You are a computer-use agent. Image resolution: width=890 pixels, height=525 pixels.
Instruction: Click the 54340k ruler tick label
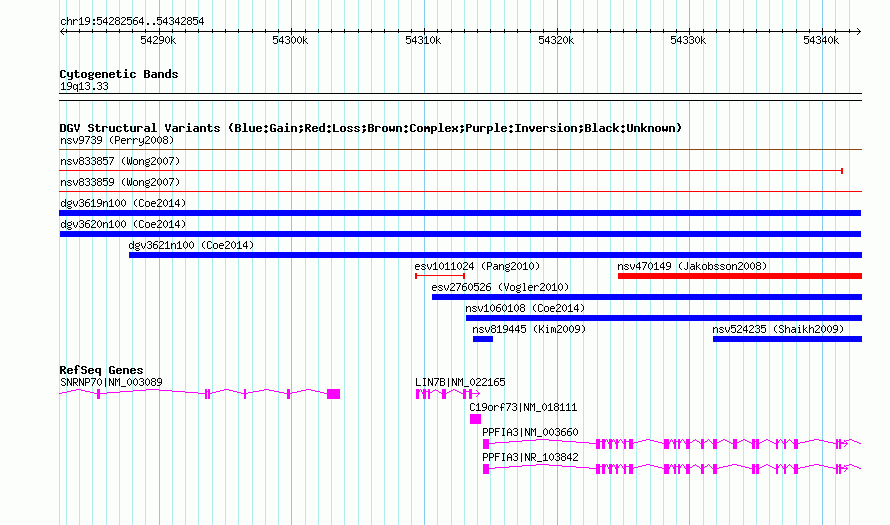click(821, 40)
